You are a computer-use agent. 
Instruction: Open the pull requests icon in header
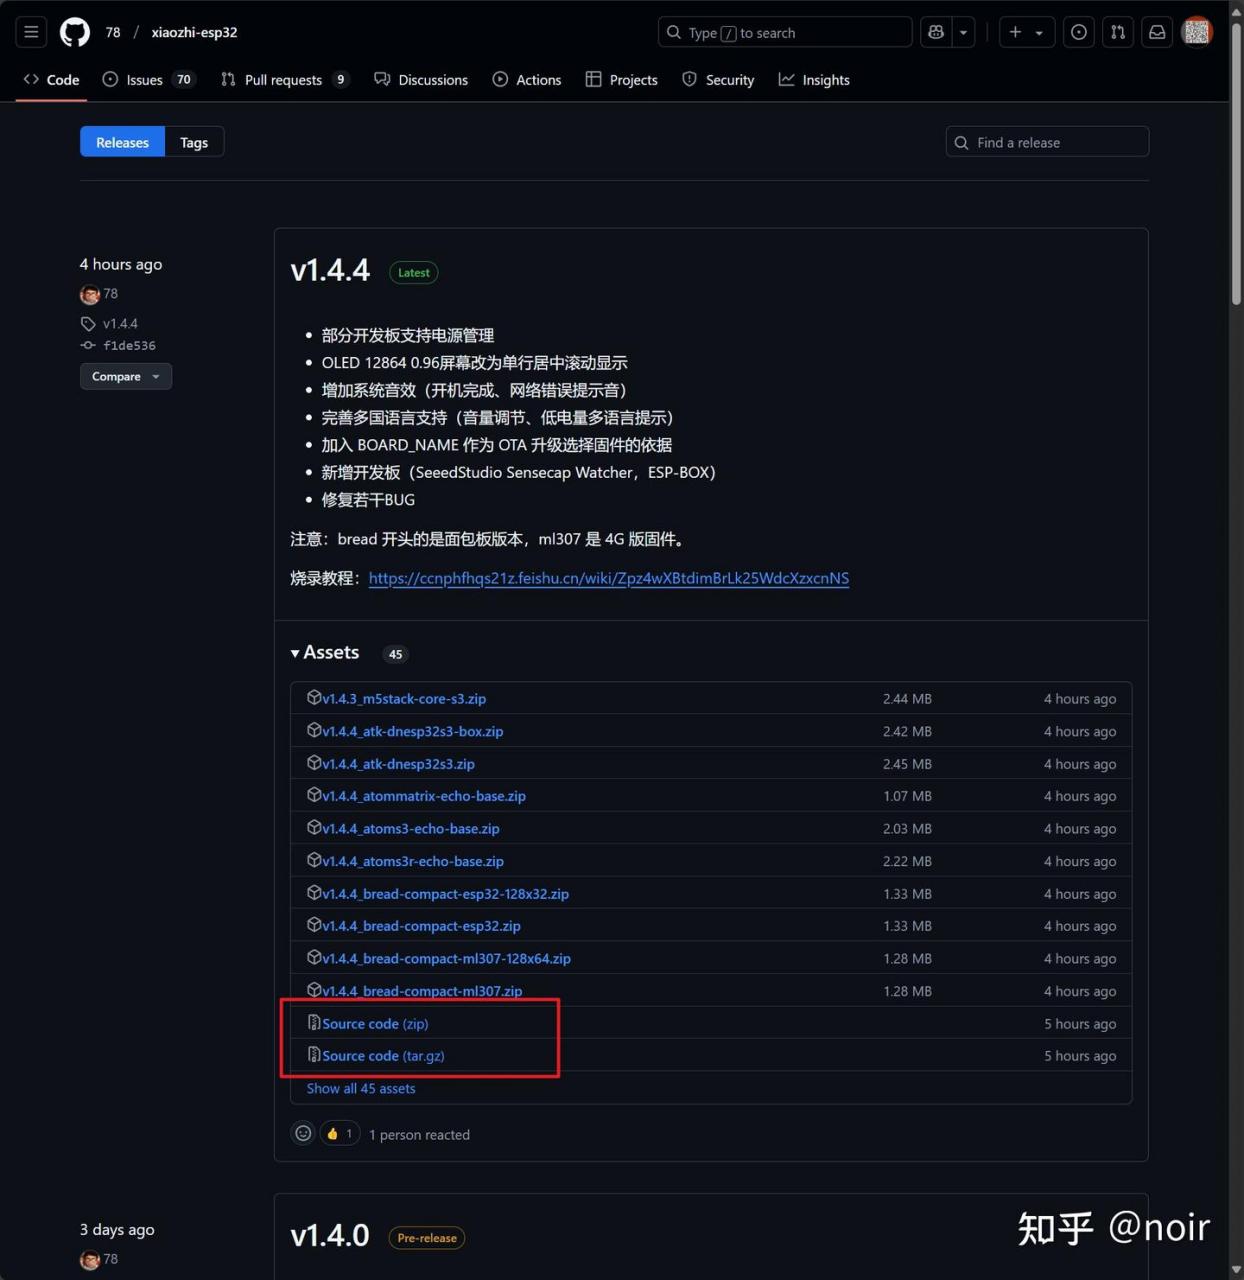coord(1118,32)
